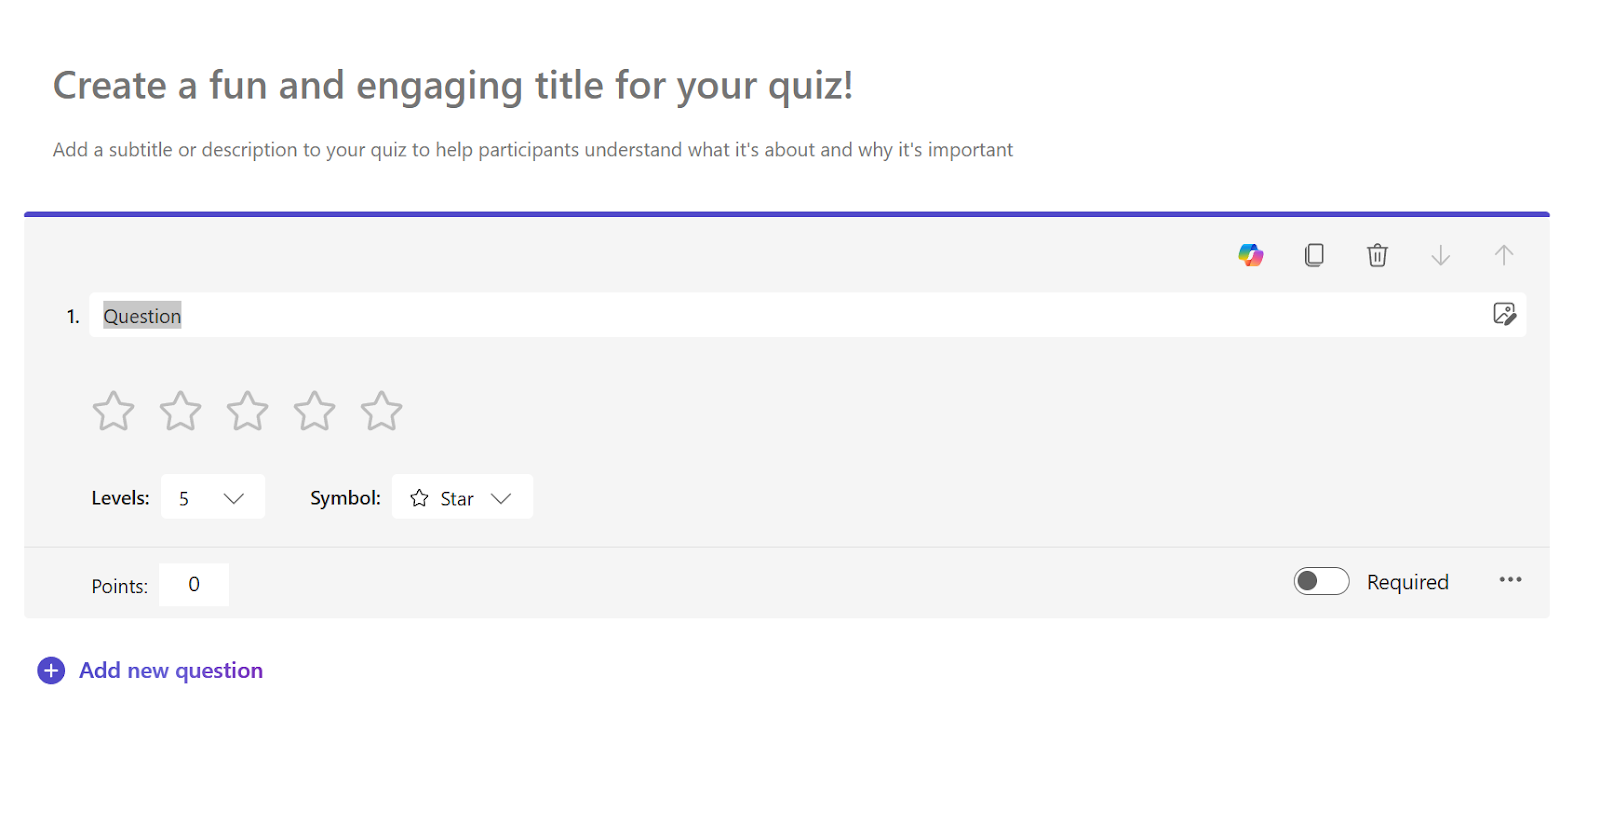Click the Points value field
The image size is (1600, 826).
tap(194, 584)
